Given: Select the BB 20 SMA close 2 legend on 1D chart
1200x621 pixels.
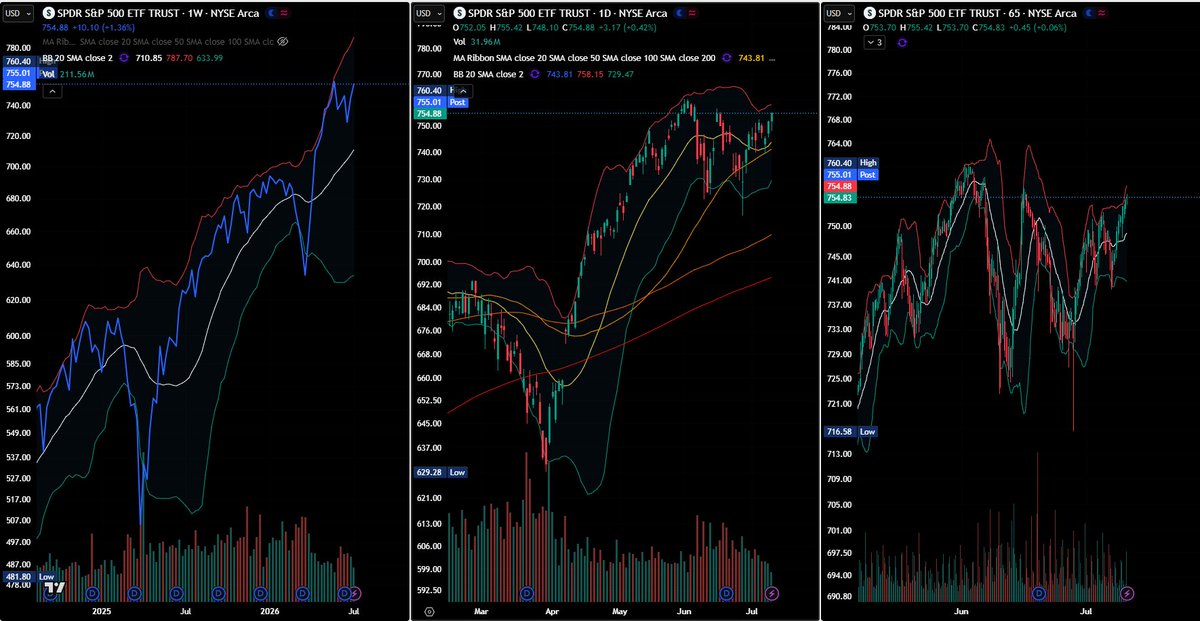Looking at the screenshot, I should pos(488,74).
